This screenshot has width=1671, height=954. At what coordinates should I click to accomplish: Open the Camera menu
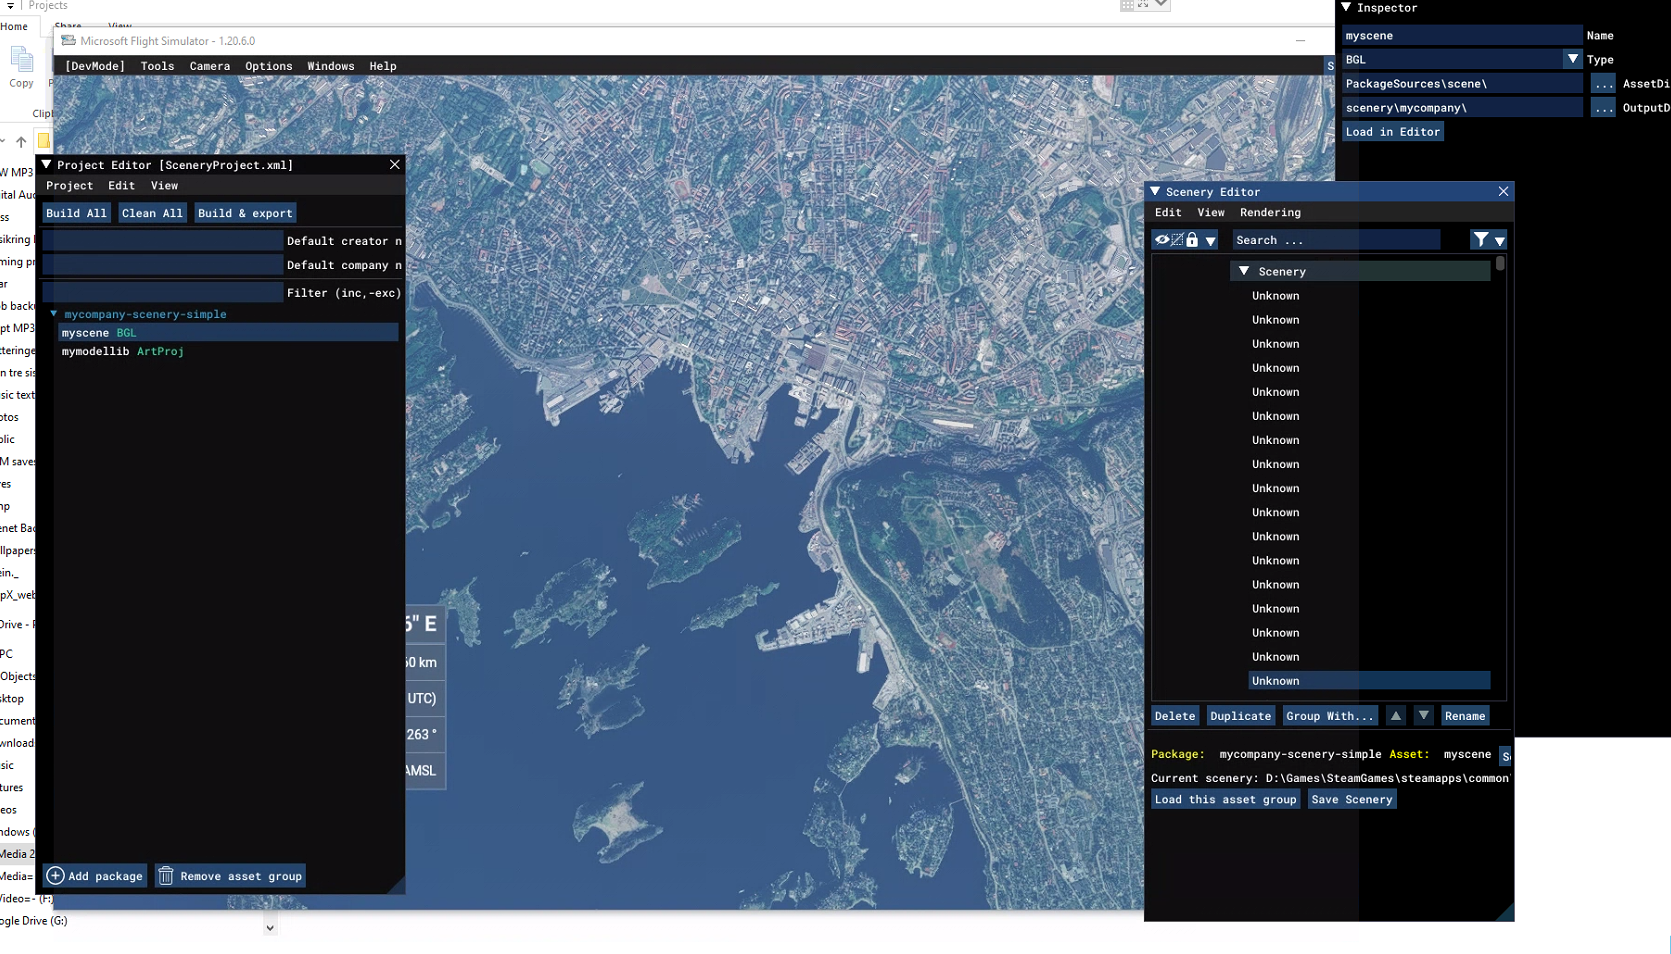tap(210, 66)
